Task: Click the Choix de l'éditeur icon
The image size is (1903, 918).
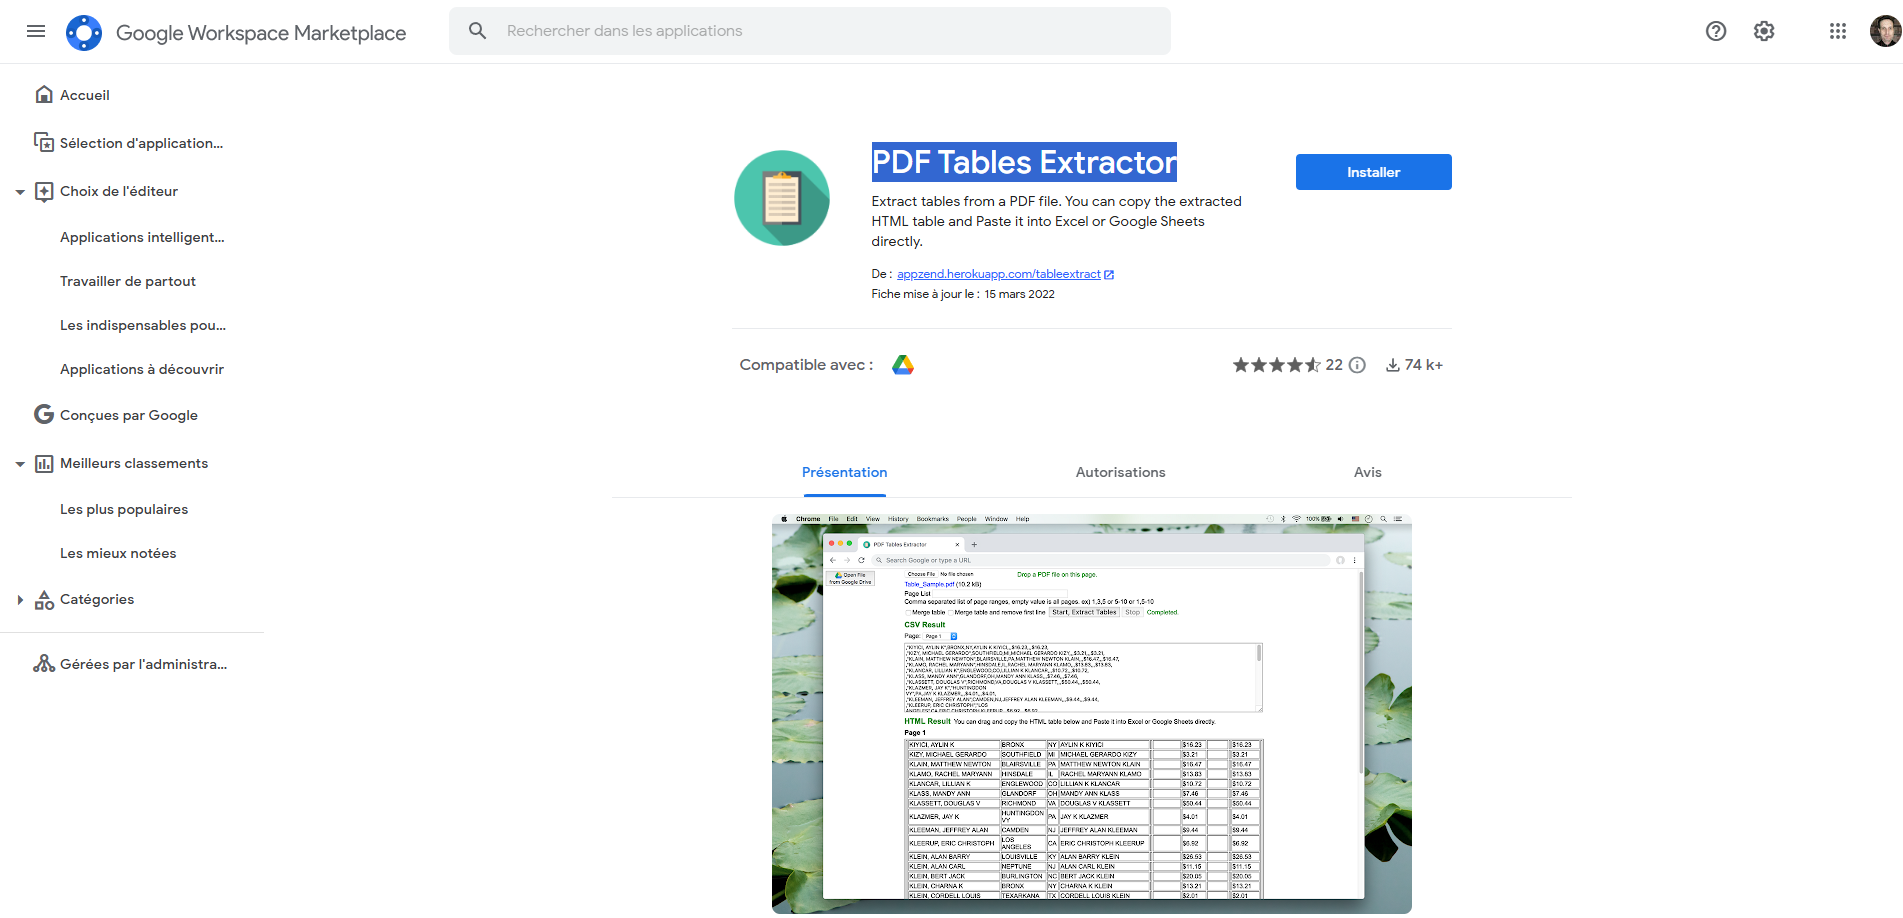Action: (x=44, y=191)
